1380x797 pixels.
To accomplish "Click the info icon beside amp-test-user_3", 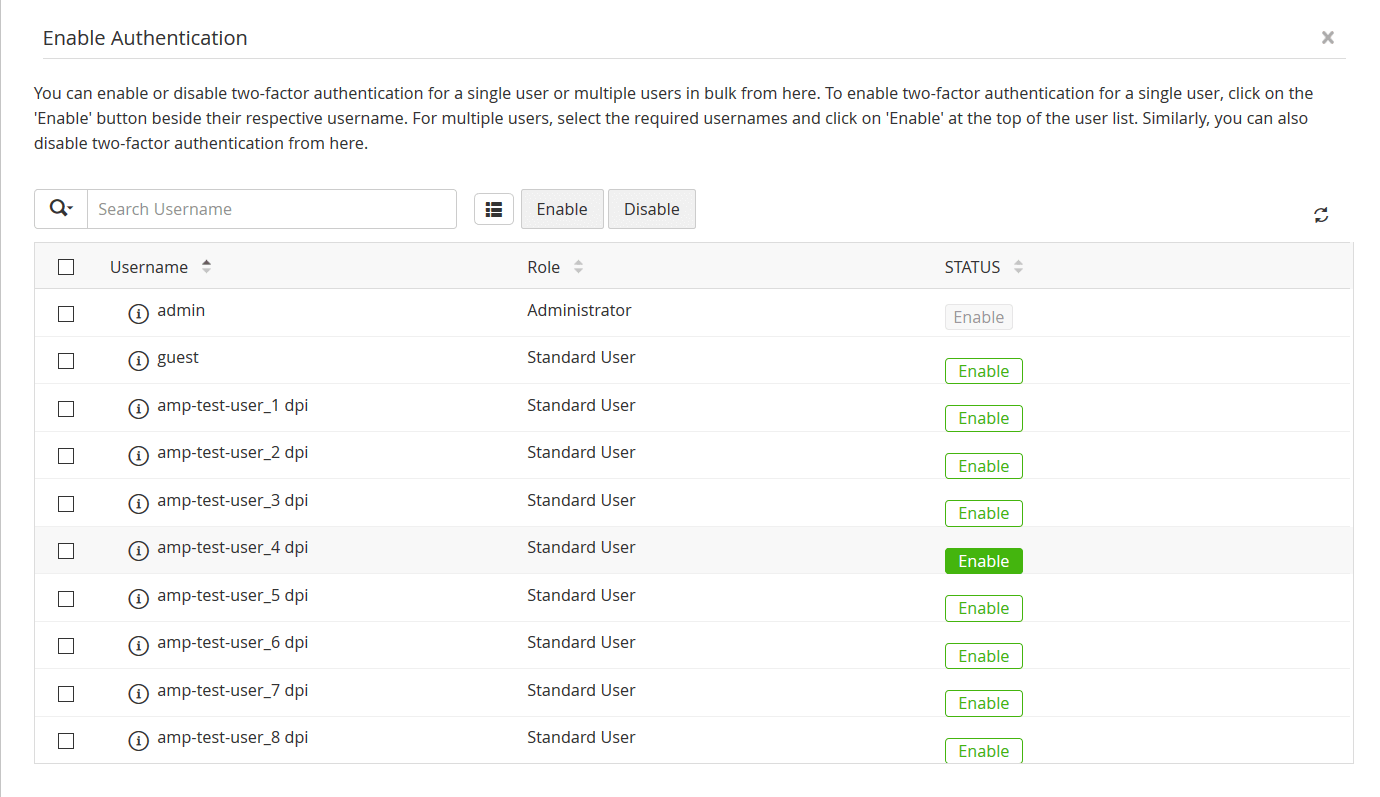I will click(139, 503).
